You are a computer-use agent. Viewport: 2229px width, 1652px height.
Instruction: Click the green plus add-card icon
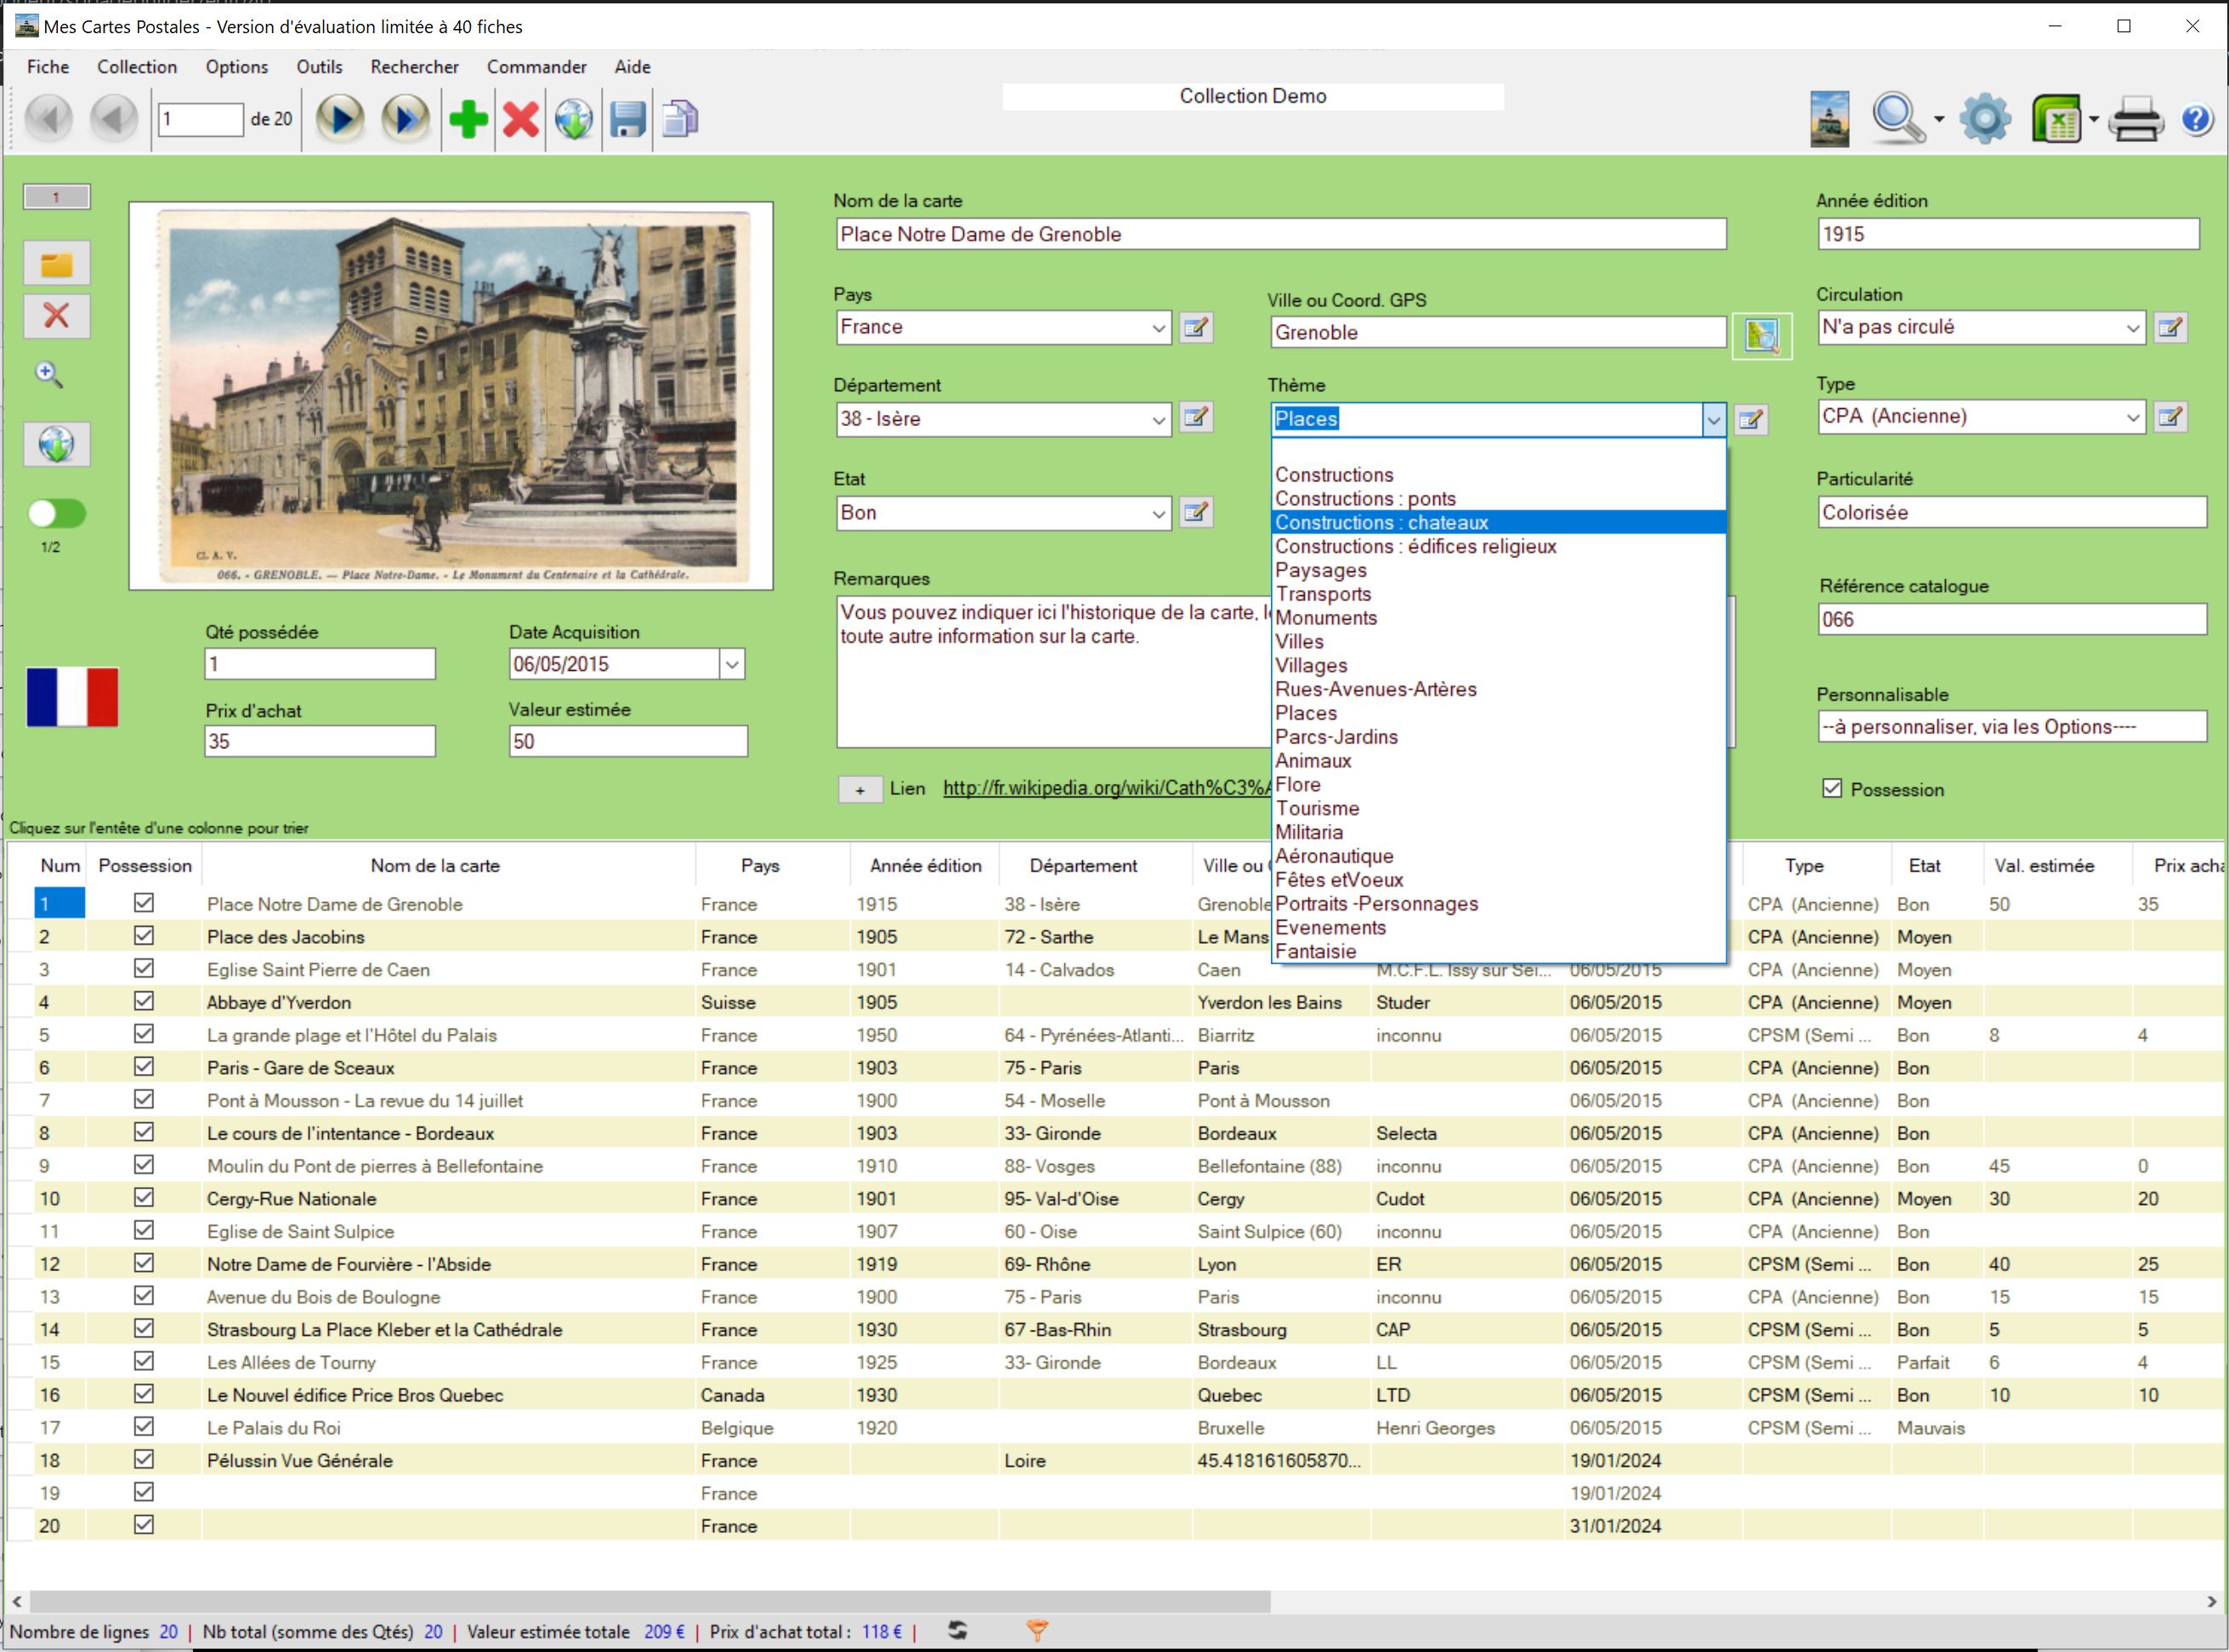(468, 119)
